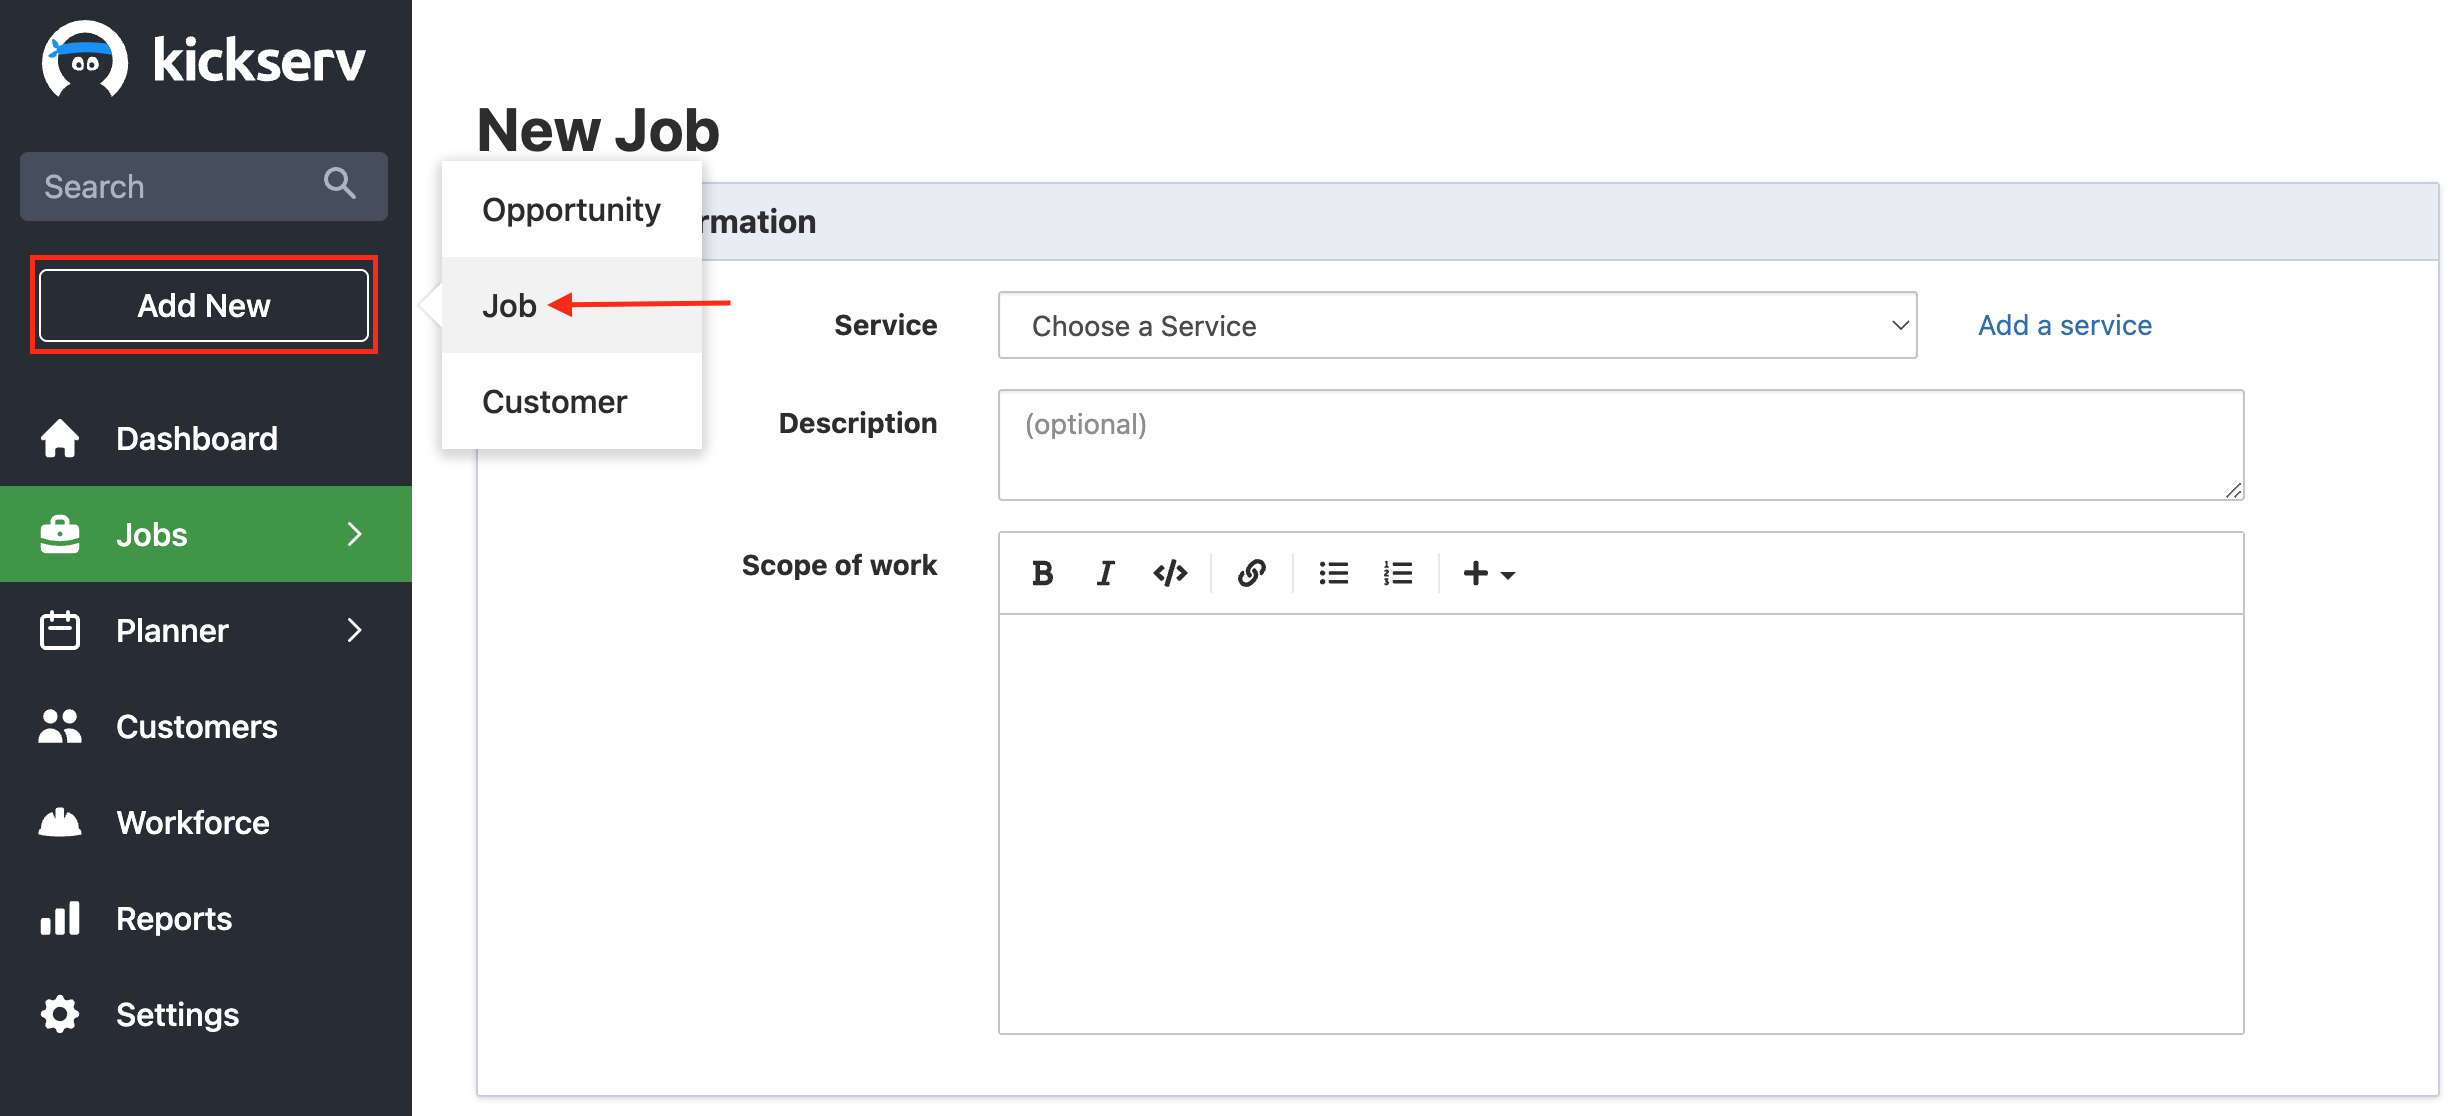Open the Choose a Service dropdown
The width and height of the screenshot is (2462, 1116).
[1457, 325]
